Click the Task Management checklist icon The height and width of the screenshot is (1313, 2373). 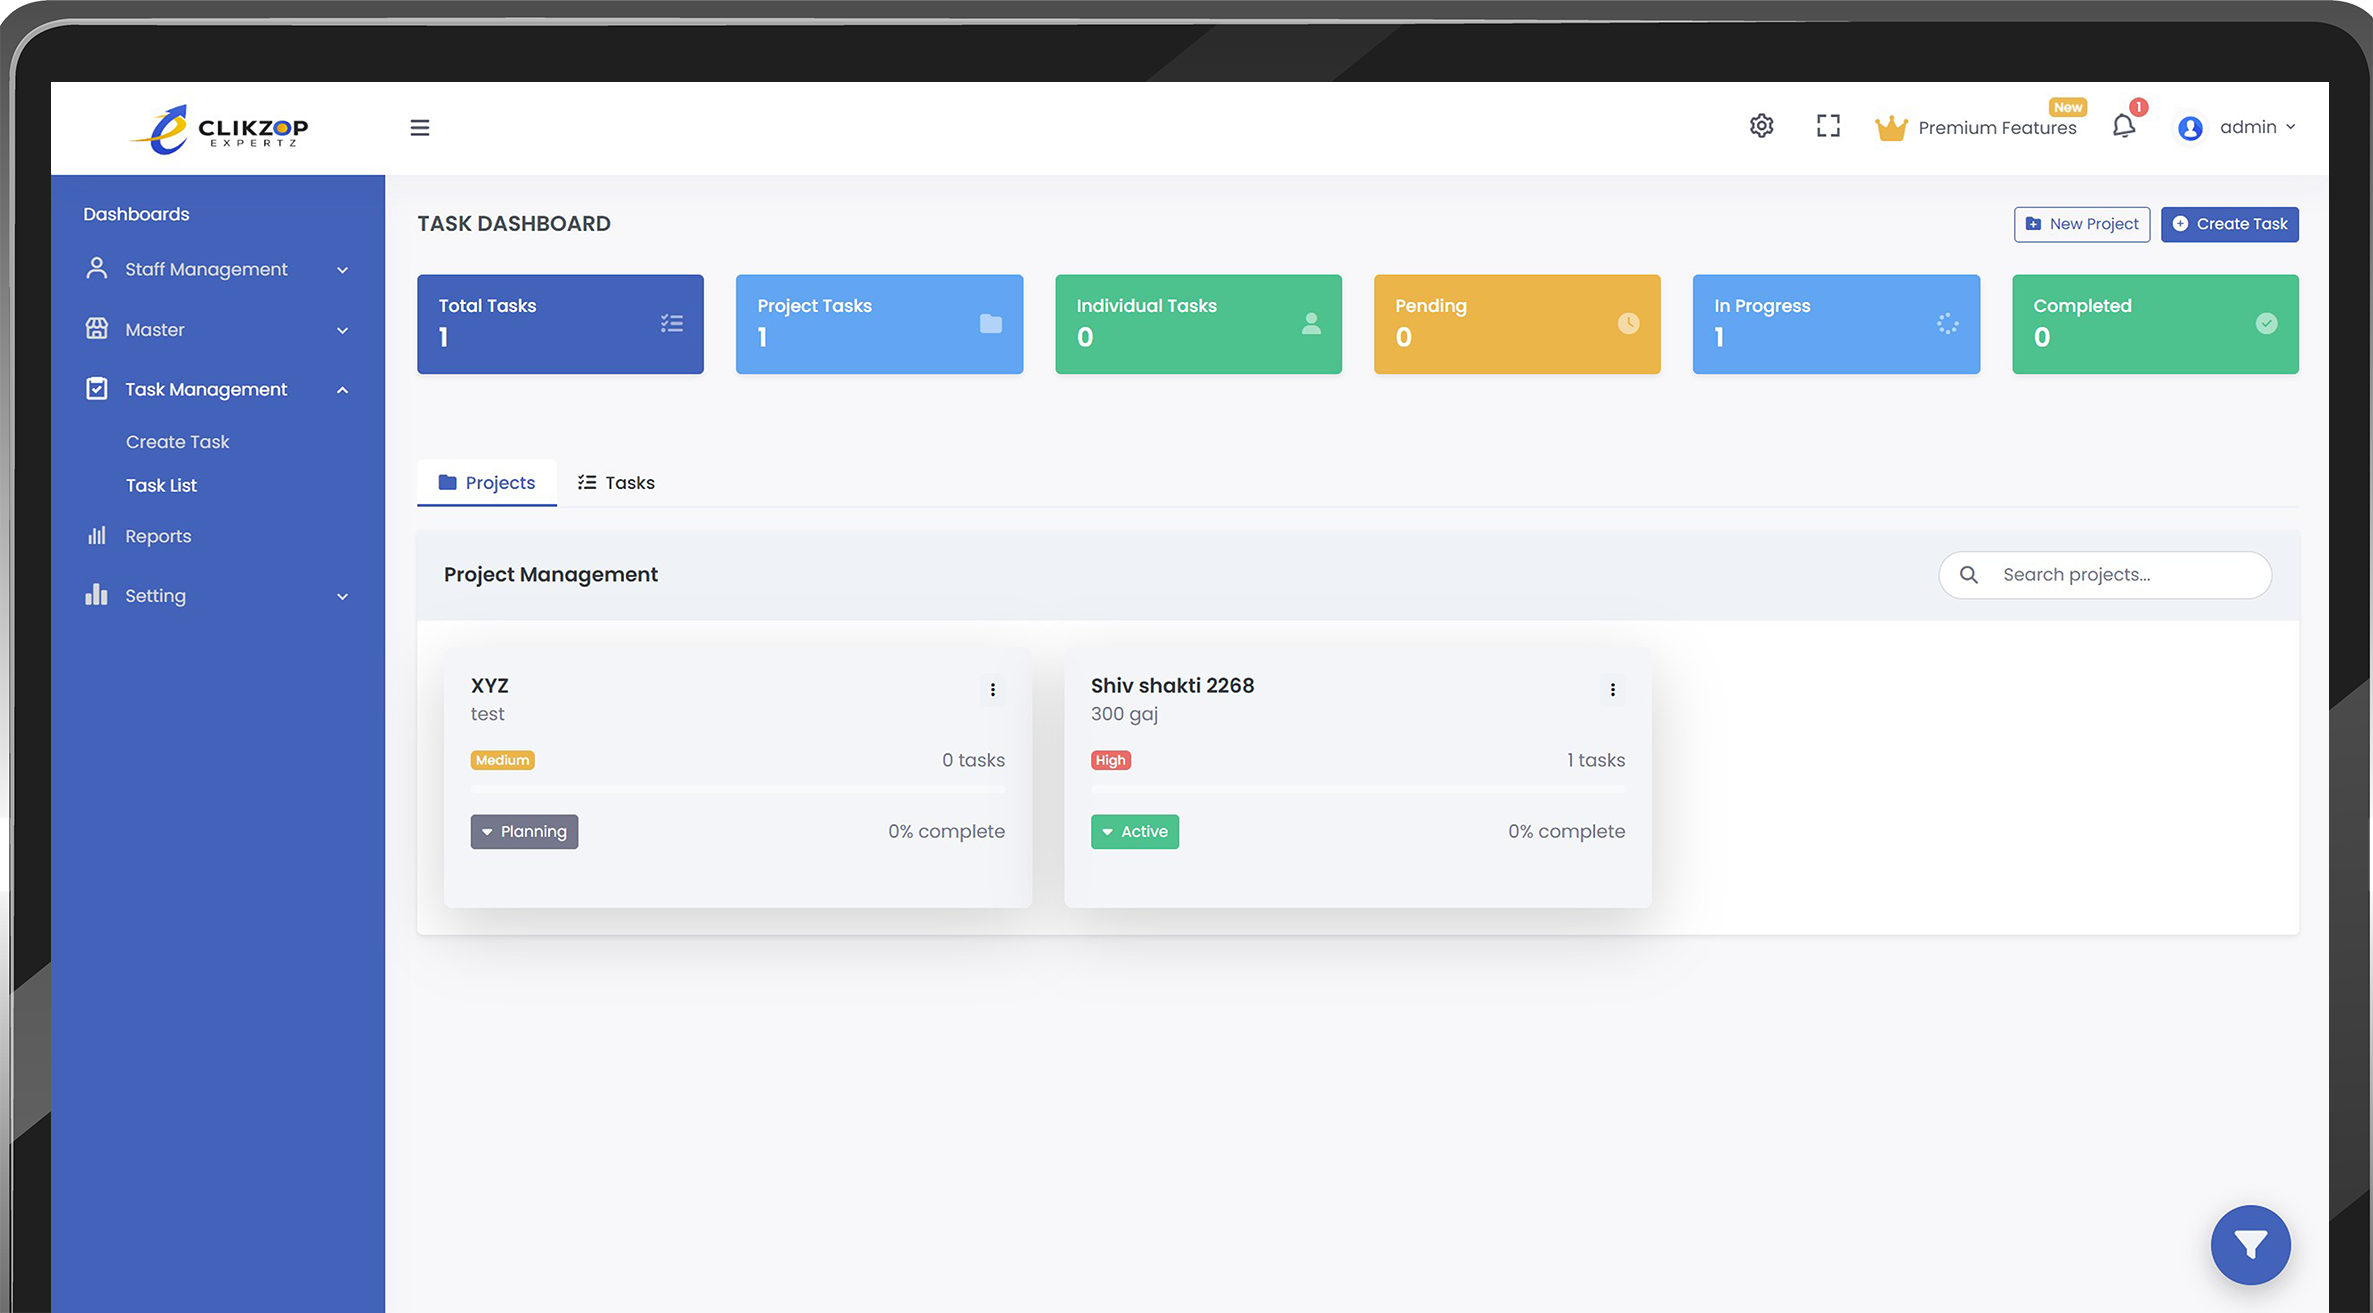coord(96,389)
